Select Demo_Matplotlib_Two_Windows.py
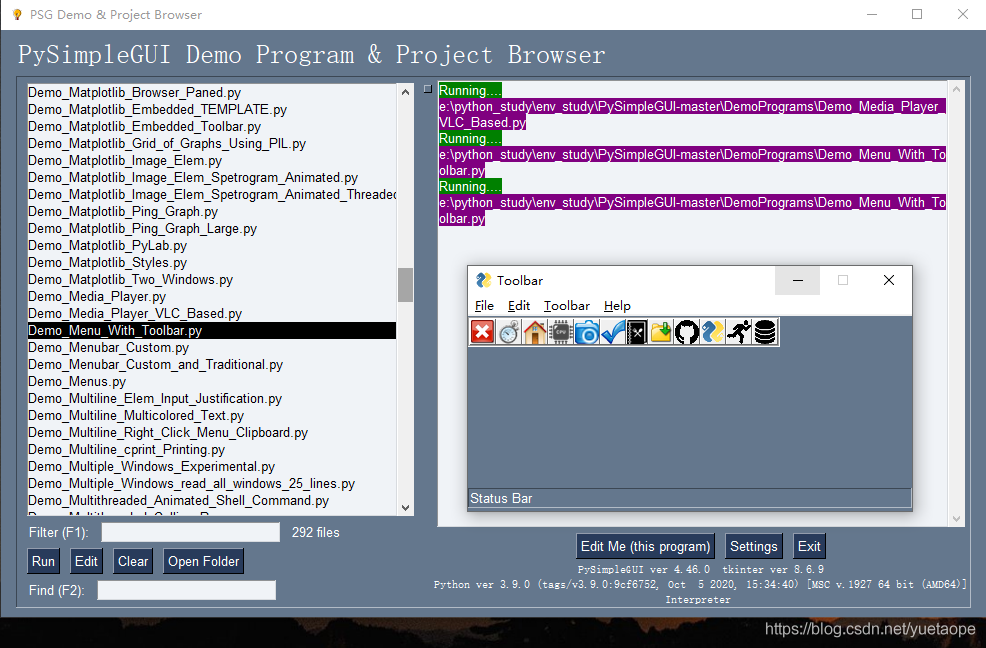This screenshot has height=648, width=986. coord(212,279)
